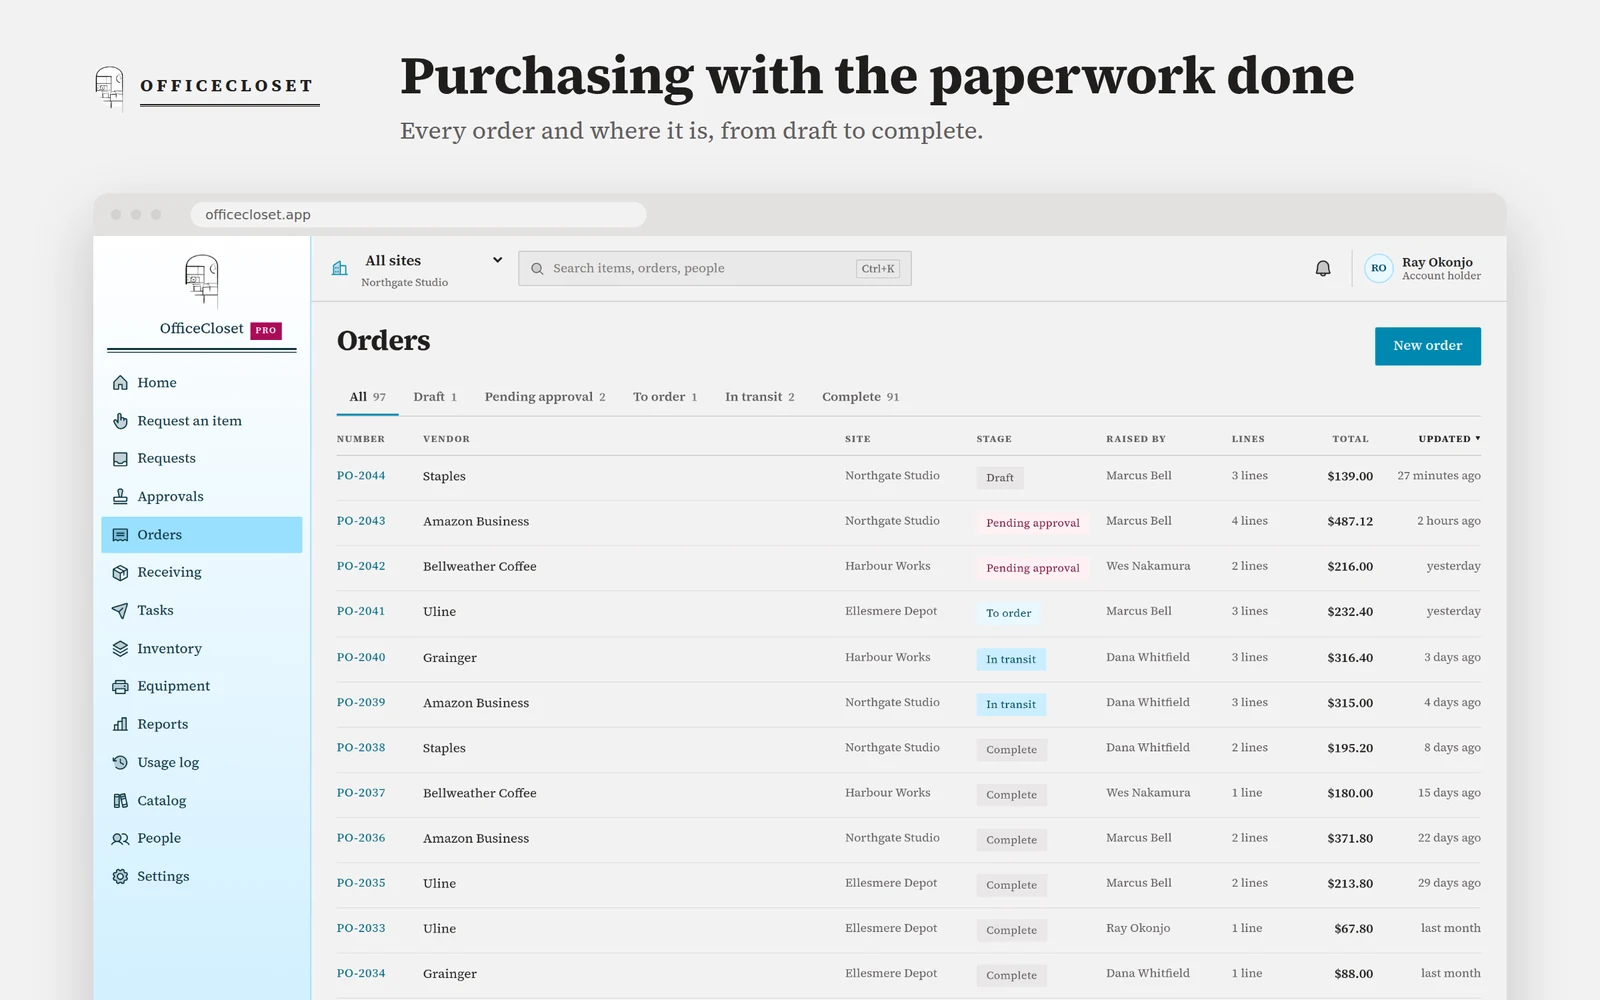The width and height of the screenshot is (1600, 1000).
Task: Click the Approvals stamp icon
Action: (120, 497)
